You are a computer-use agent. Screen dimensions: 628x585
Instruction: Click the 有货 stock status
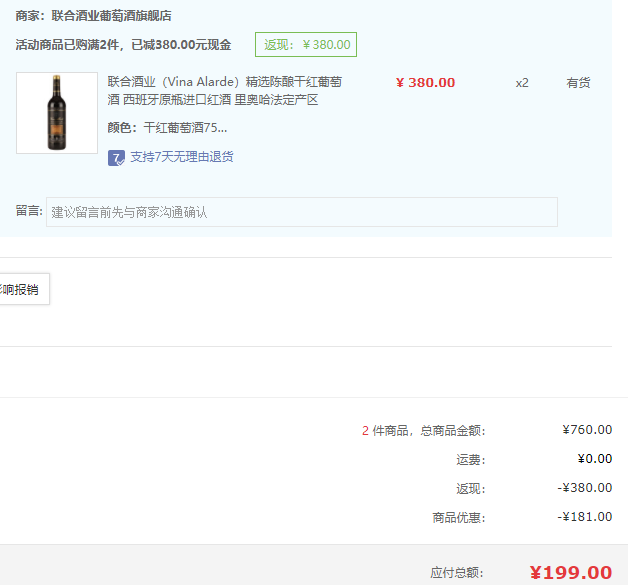tap(578, 83)
